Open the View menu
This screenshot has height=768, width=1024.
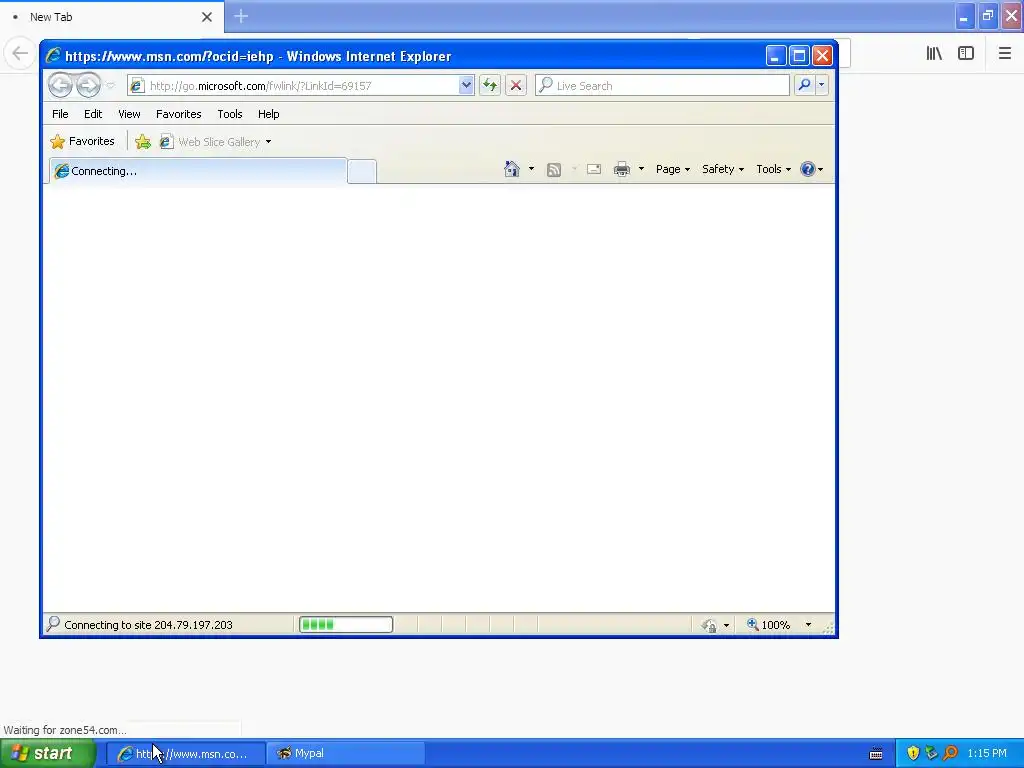[129, 114]
